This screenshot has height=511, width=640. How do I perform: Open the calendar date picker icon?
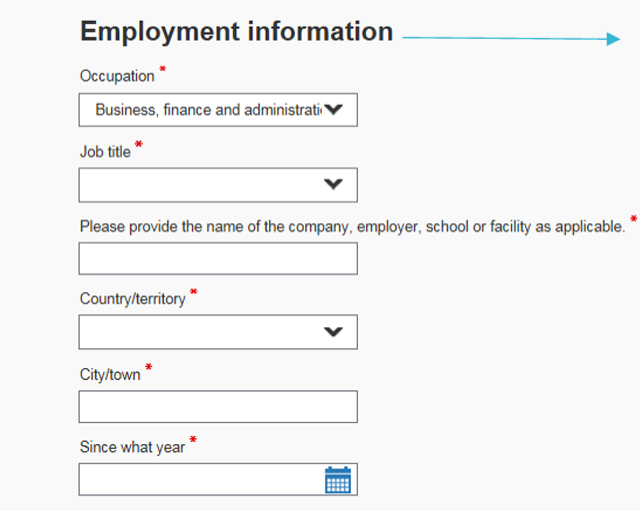(x=338, y=480)
